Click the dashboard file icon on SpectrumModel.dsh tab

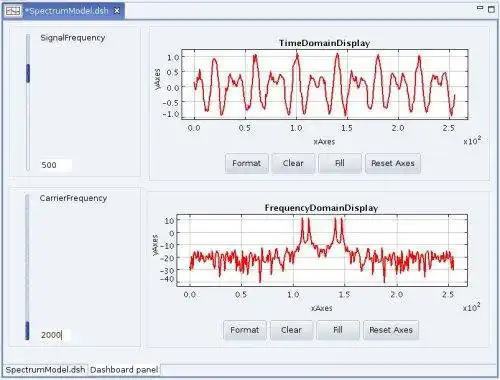(x=13, y=11)
